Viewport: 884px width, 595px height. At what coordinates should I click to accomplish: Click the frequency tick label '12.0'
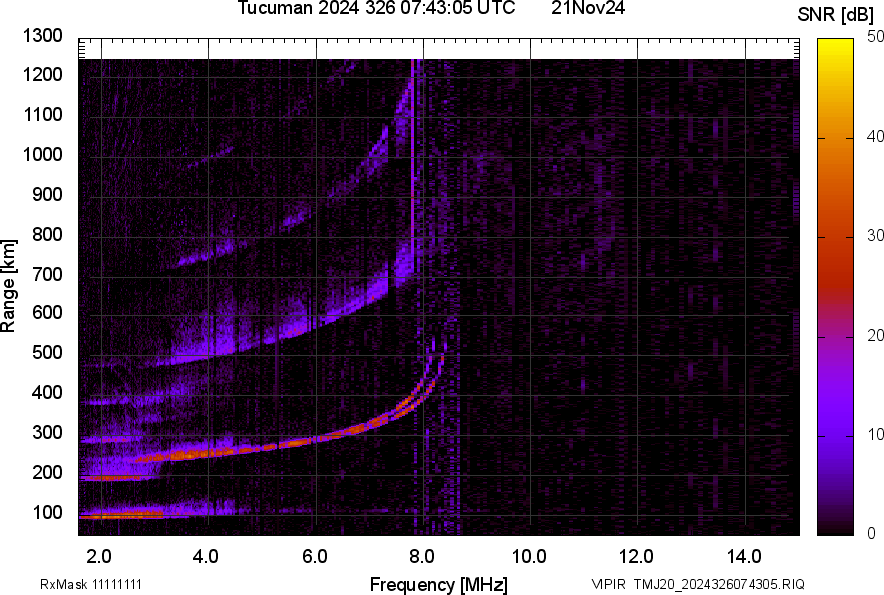637,557
